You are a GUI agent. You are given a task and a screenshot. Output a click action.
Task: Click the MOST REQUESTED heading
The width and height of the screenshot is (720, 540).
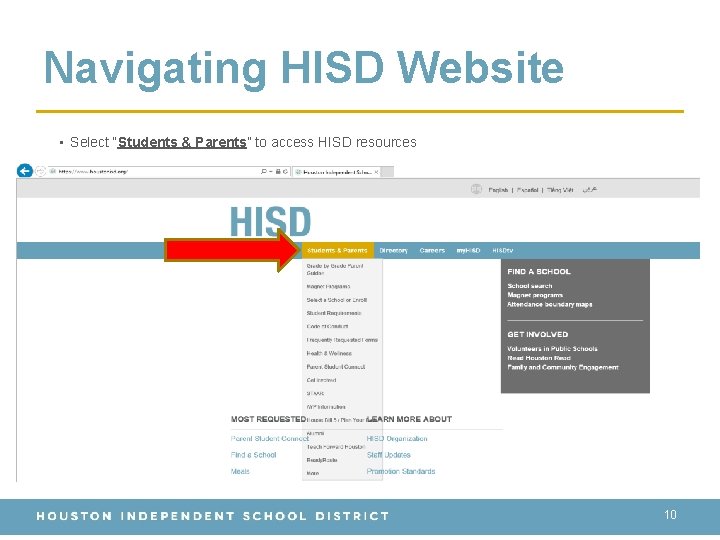268,419
